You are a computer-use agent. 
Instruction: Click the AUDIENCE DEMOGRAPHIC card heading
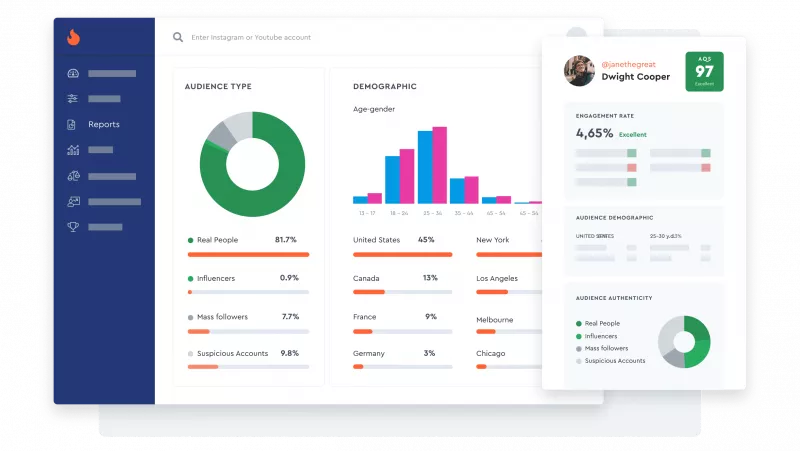click(x=614, y=217)
